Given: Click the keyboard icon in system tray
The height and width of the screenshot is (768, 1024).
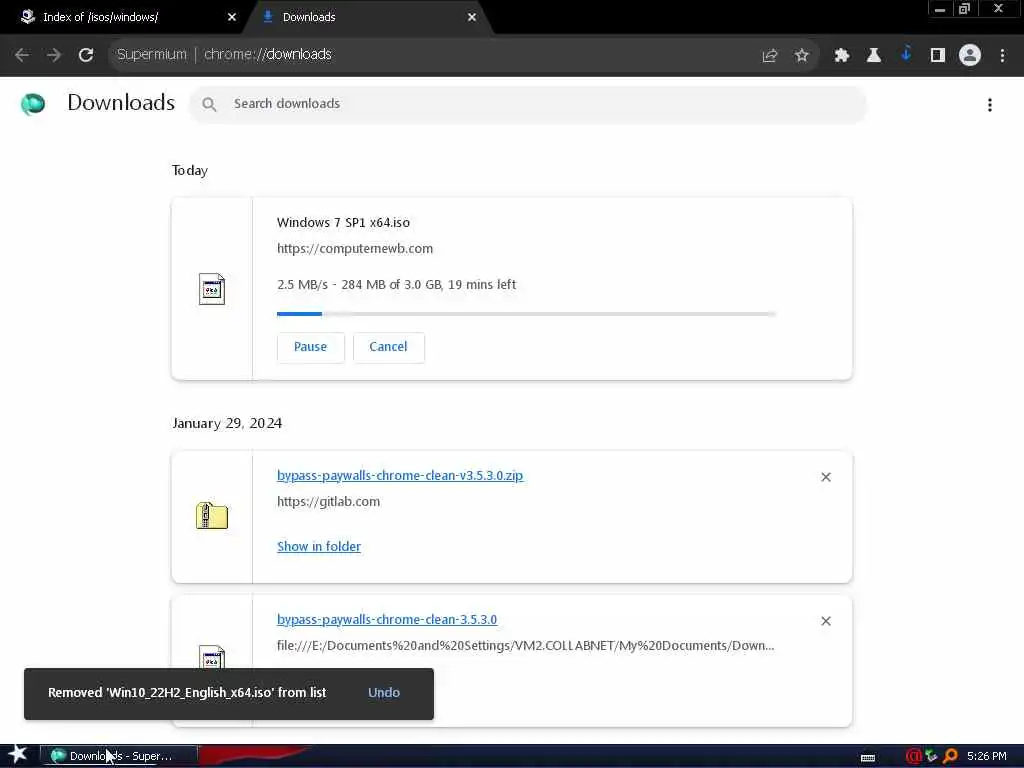Looking at the screenshot, I should (x=868, y=758).
